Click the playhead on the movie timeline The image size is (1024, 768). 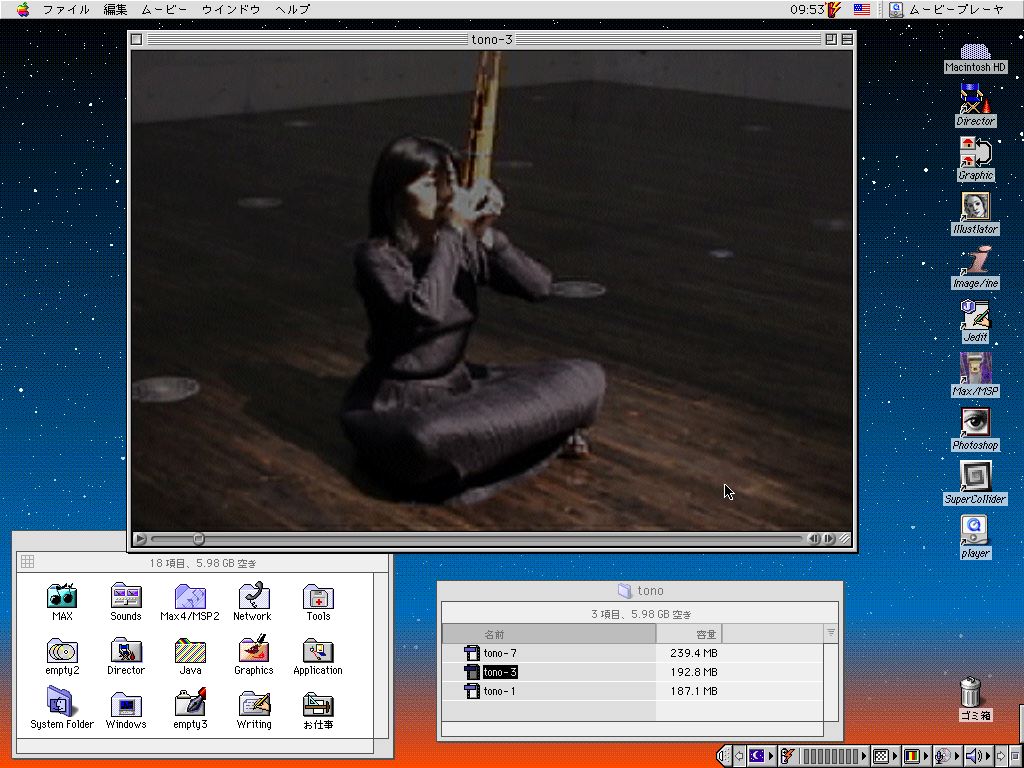pos(198,539)
